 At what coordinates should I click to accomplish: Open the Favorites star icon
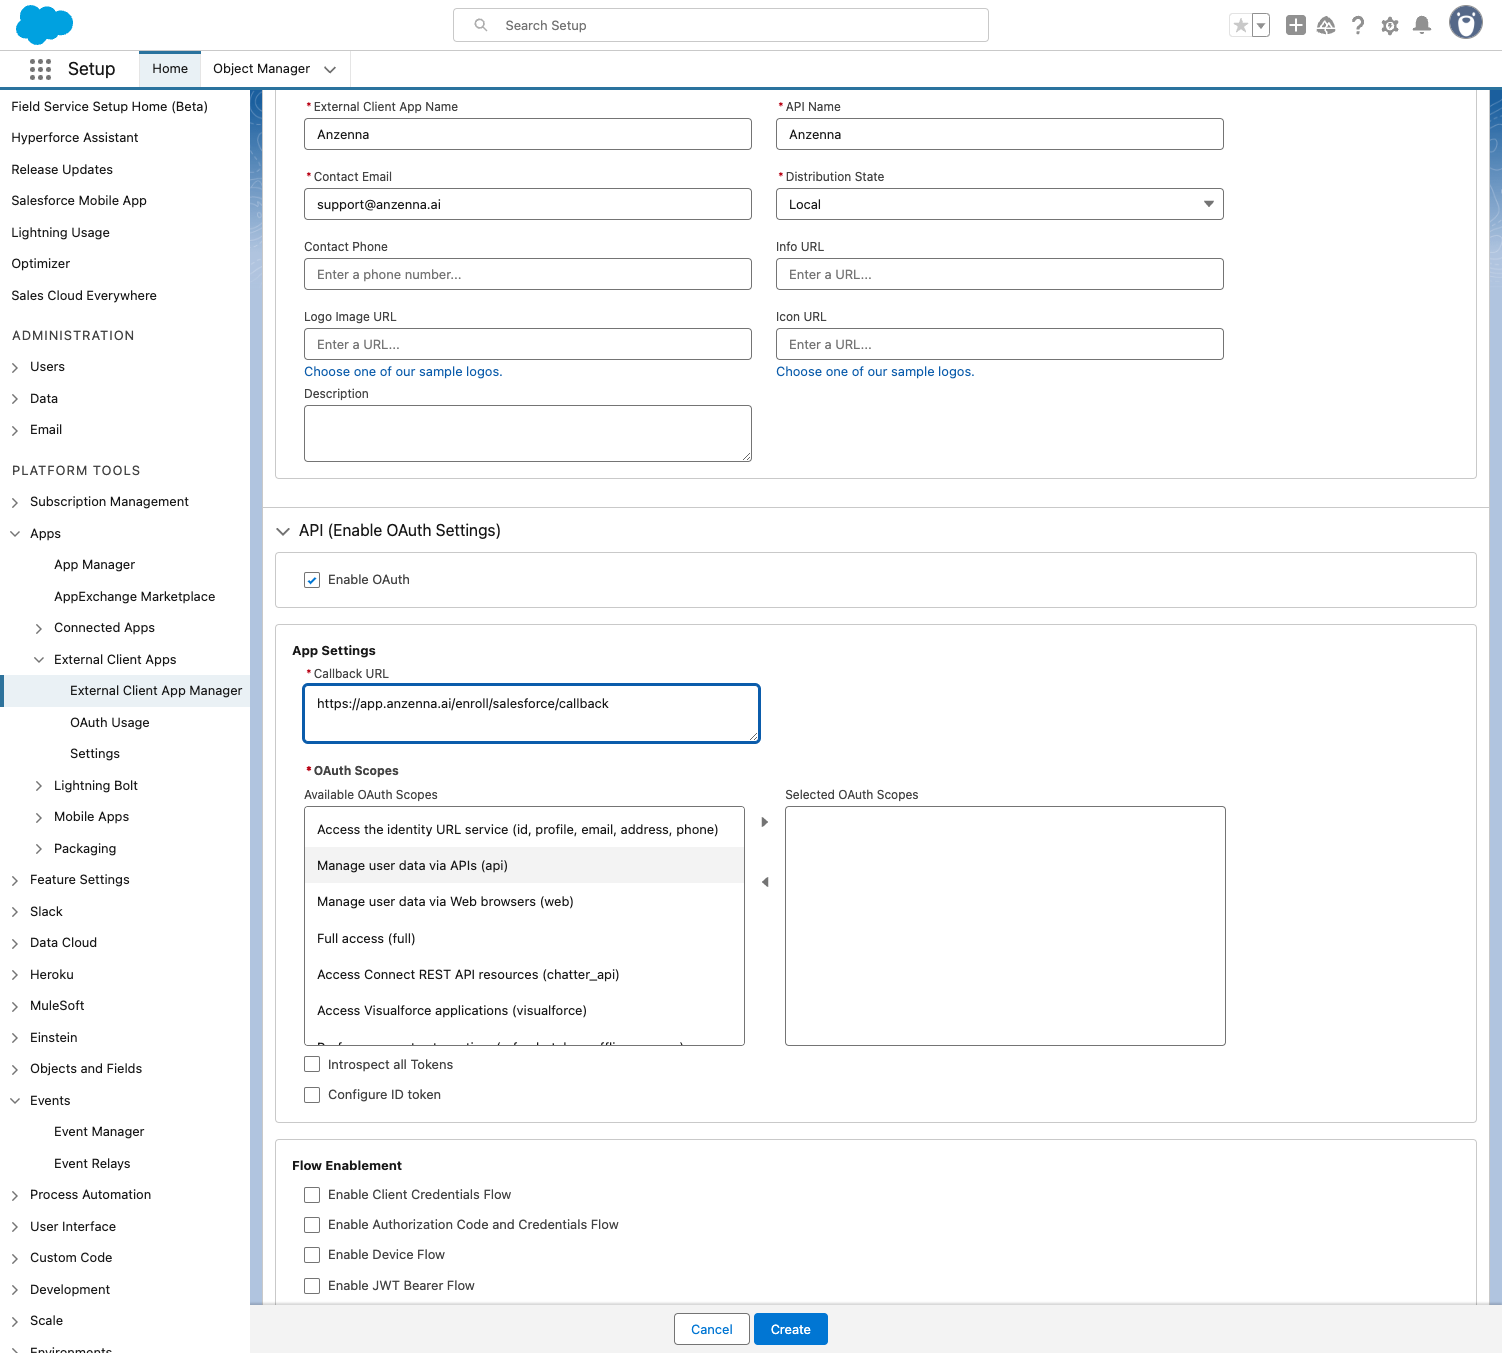1240,26
